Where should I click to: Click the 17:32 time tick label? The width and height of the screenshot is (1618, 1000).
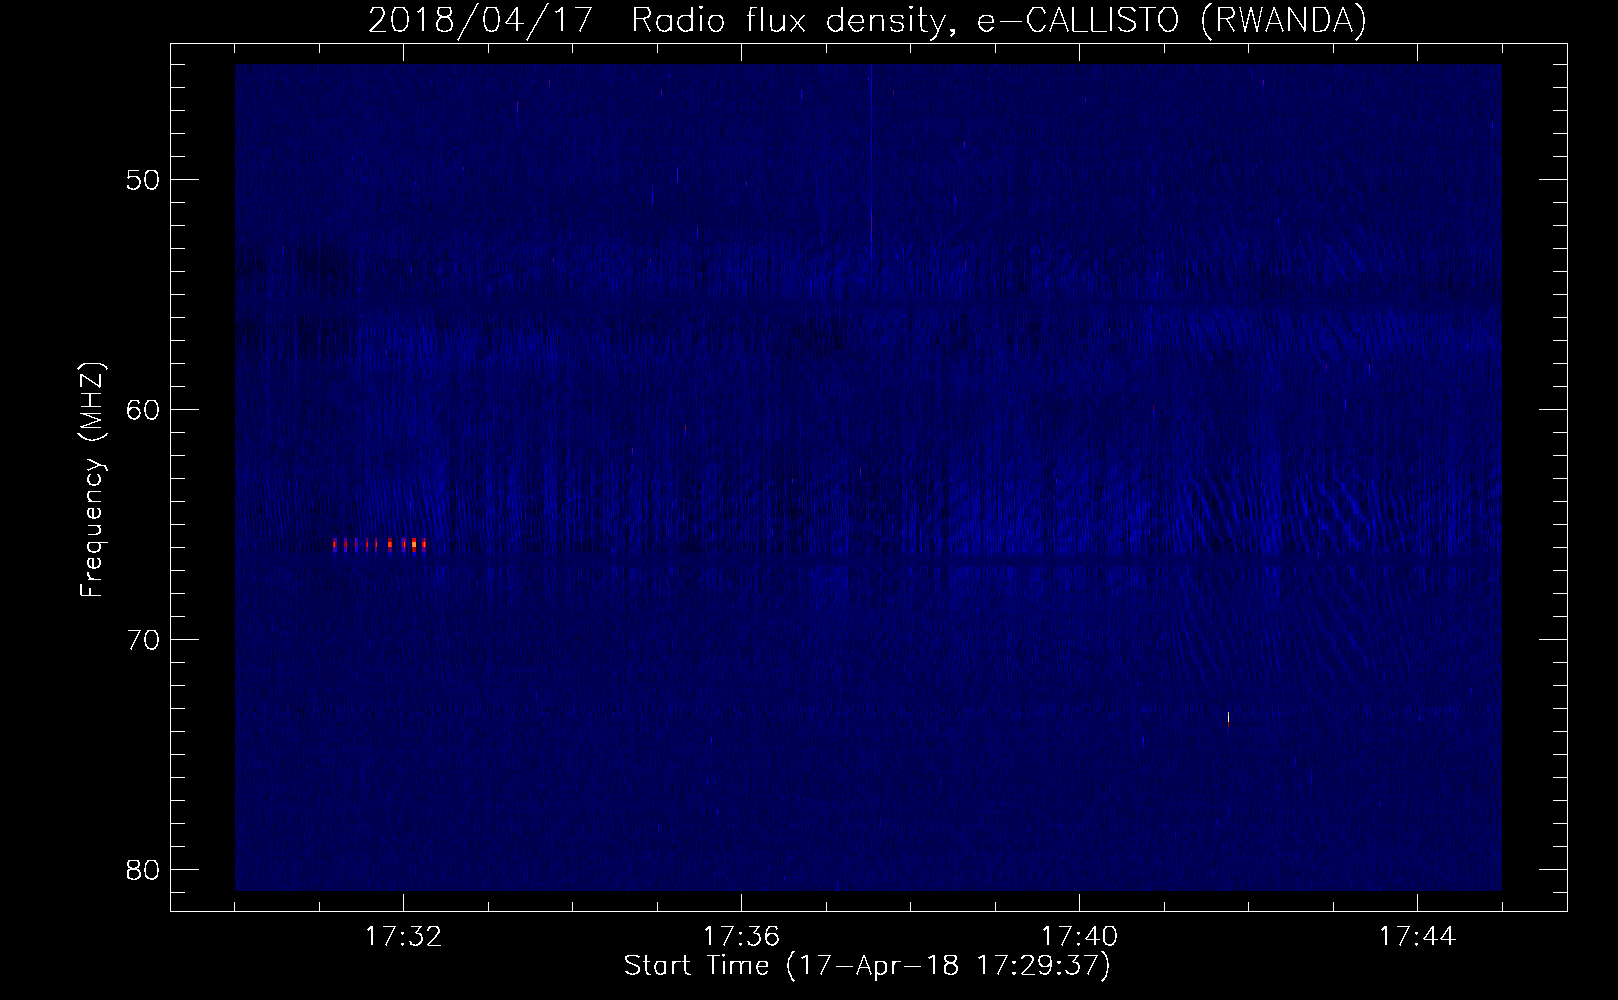(x=403, y=936)
